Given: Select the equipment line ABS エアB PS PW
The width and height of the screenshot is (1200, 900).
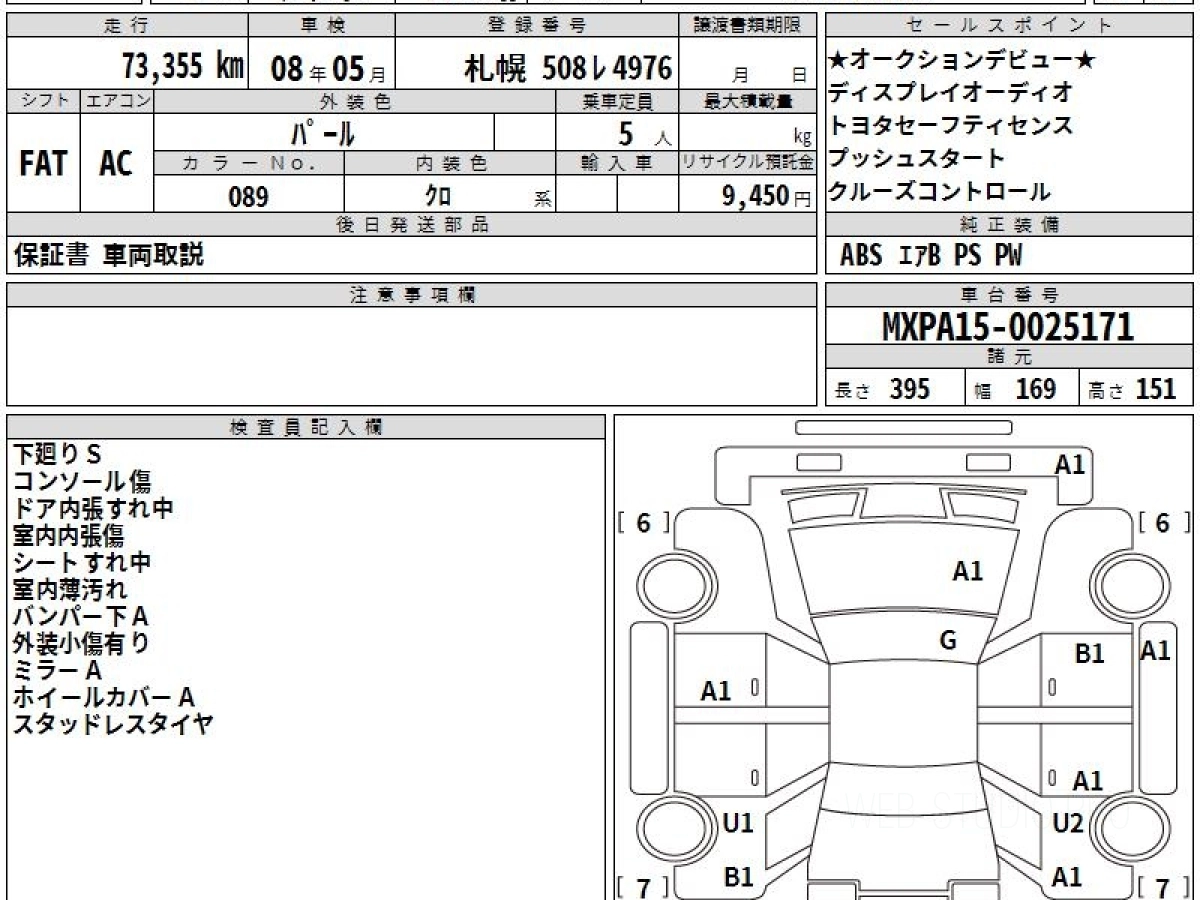Looking at the screenshot, I should 931,256.
